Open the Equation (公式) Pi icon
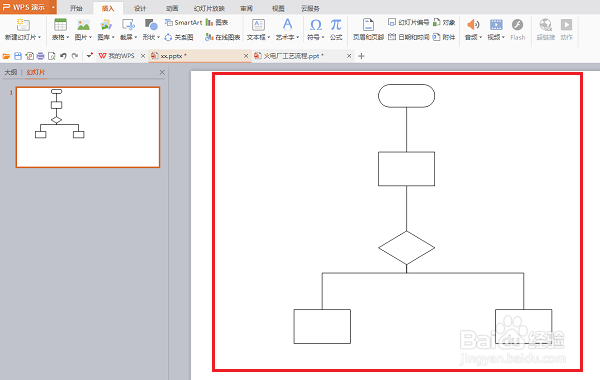This screenshot has height=380, width=600. tap(336, 25)
